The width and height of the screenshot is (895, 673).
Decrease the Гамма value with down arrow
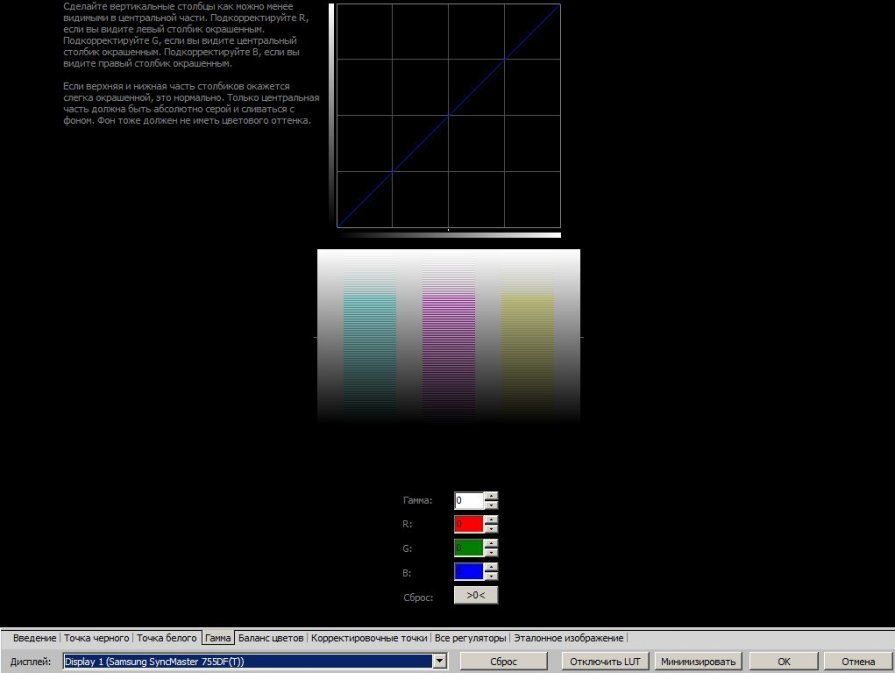tap(491, 505)
